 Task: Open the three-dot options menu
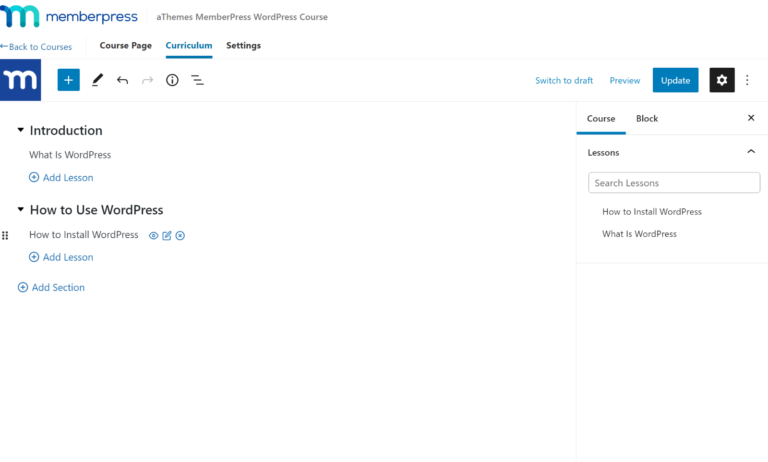[x=747, y=80]
